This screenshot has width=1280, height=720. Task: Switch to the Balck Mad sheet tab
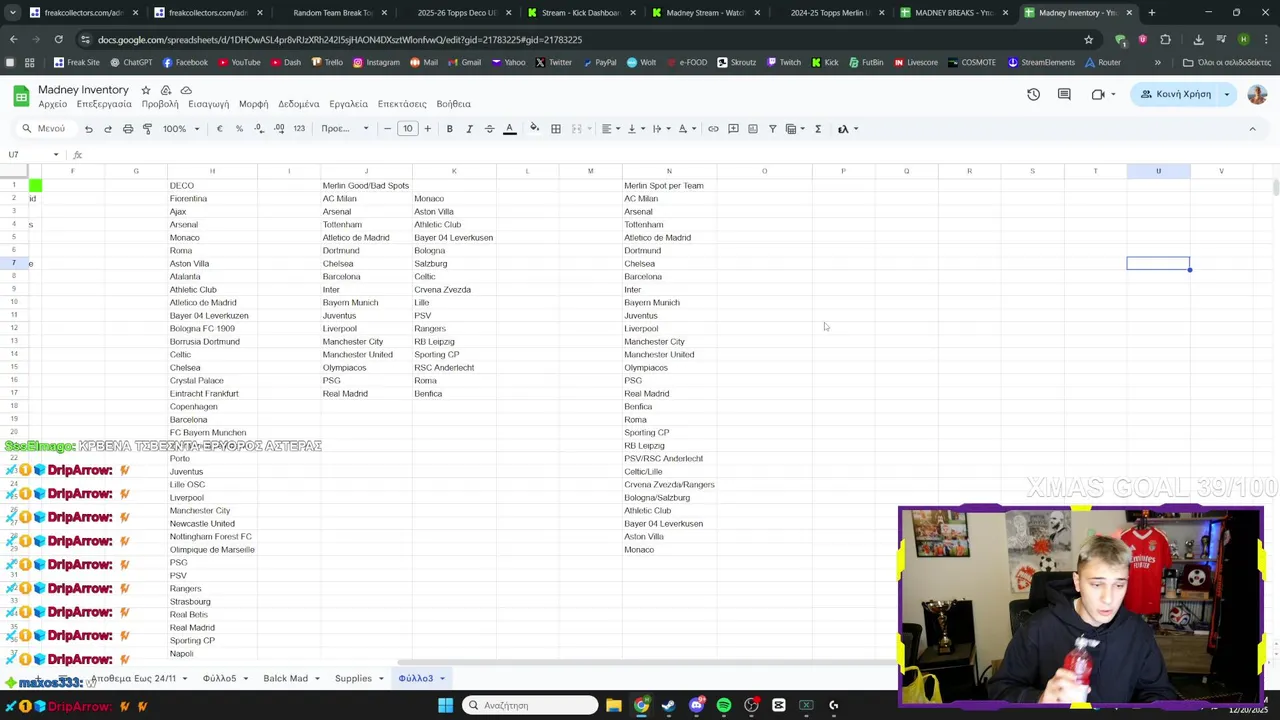(286, 679)
